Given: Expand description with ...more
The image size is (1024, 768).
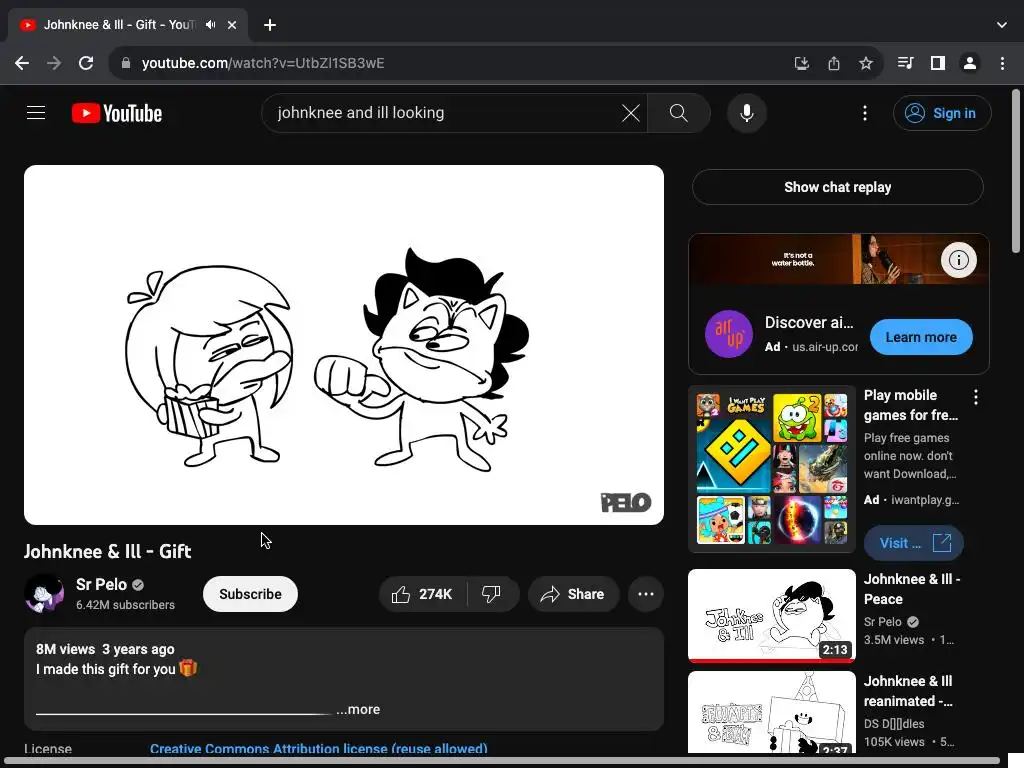Looking at the screenshot, I should pos(358,709).
